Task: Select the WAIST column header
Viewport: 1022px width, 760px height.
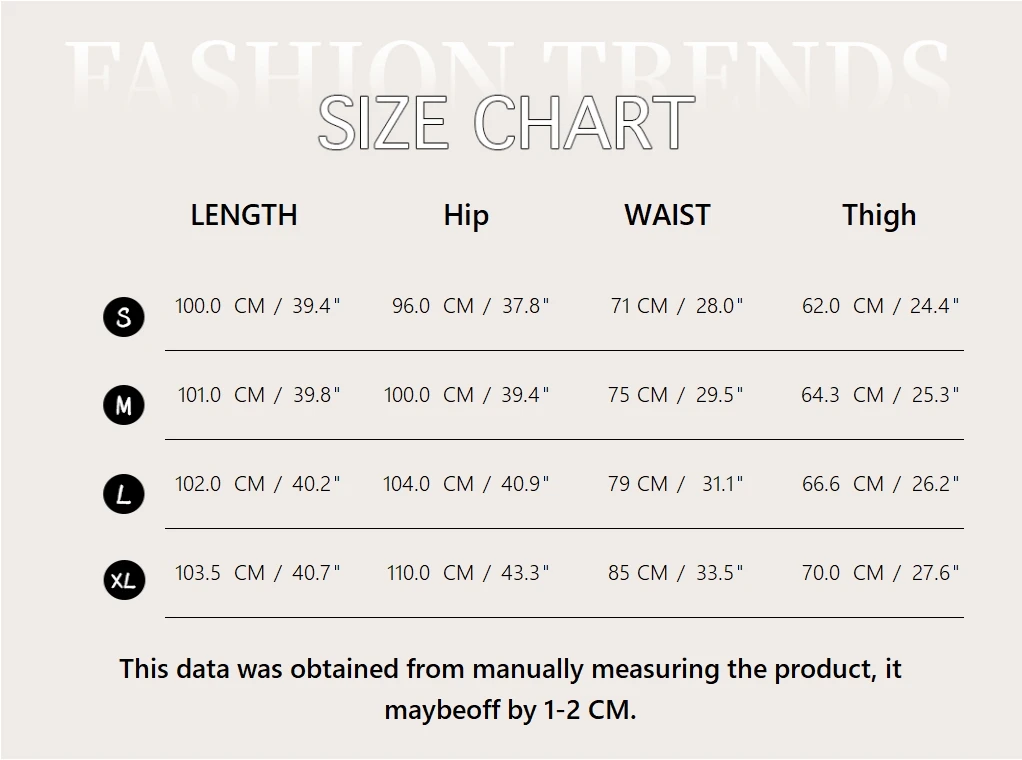Action: coord(667,215)
